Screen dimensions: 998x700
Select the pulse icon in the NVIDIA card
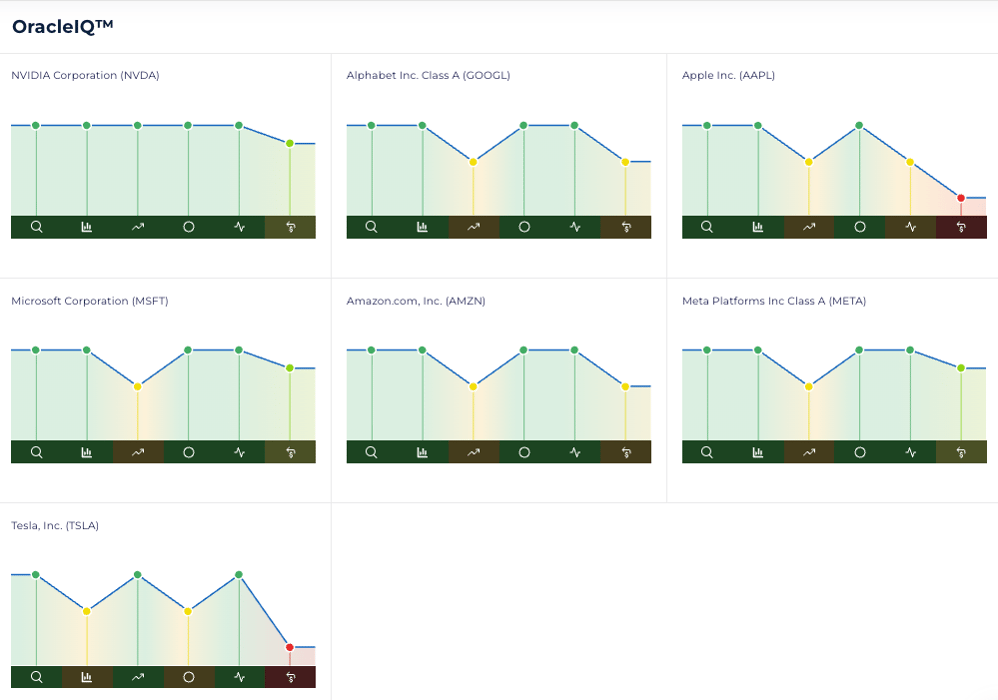pos(239,227)
